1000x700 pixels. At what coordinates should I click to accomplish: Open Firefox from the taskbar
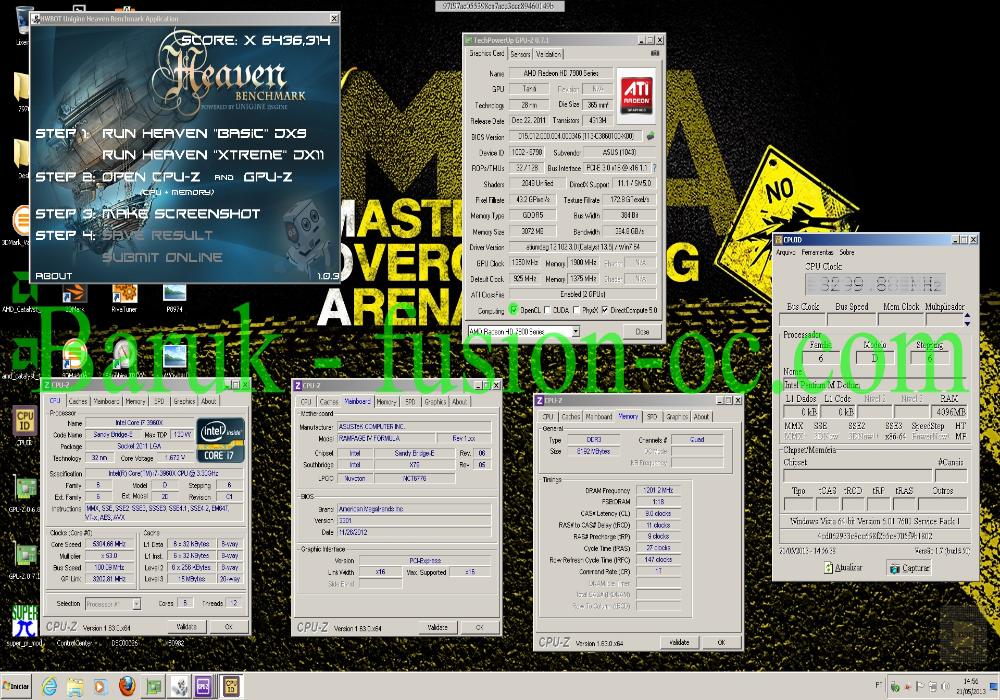coord(127,686)
